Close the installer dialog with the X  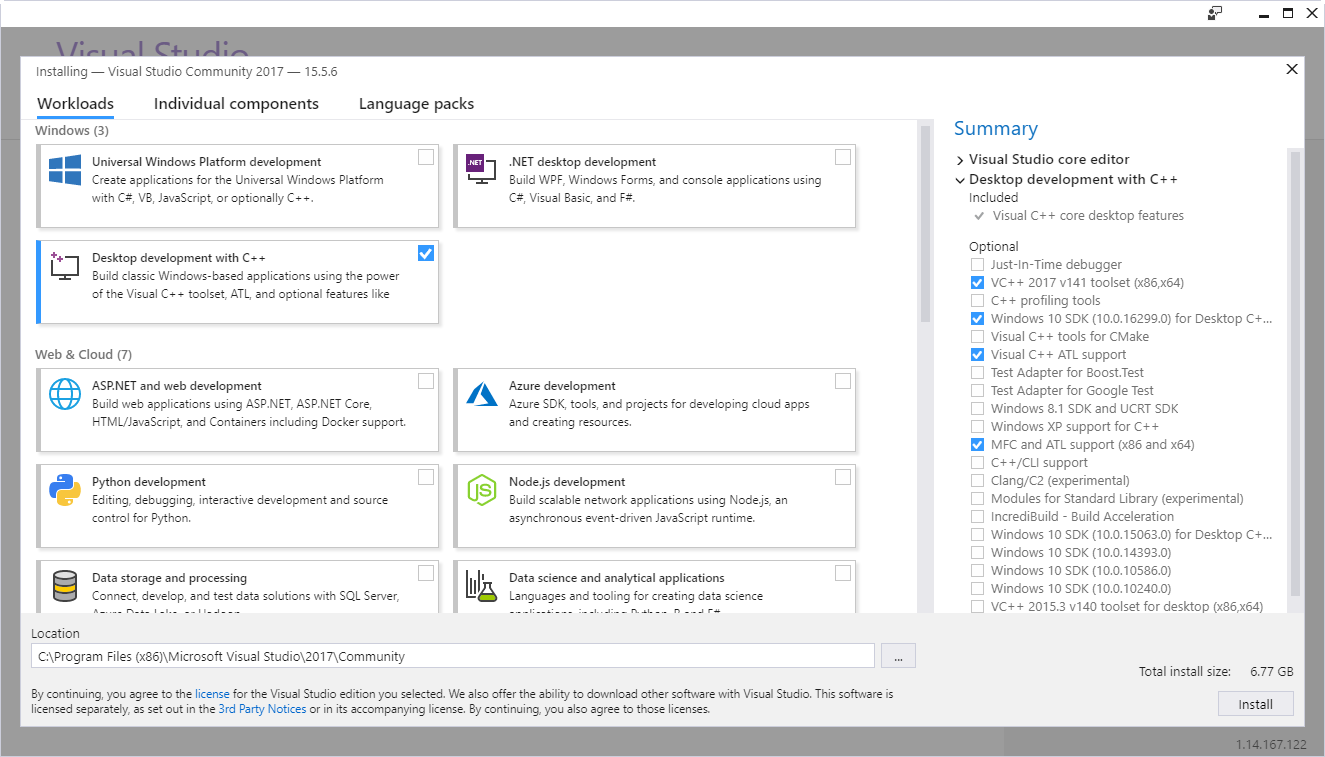[1292, 69]
